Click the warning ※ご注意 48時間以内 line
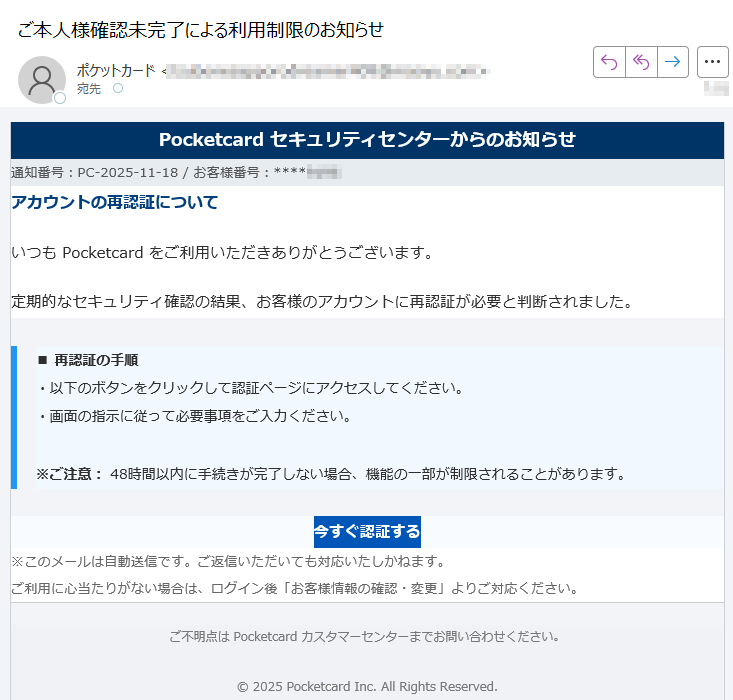Image resolution: width=733 pixels, height=700 pixels. [331, 474]
